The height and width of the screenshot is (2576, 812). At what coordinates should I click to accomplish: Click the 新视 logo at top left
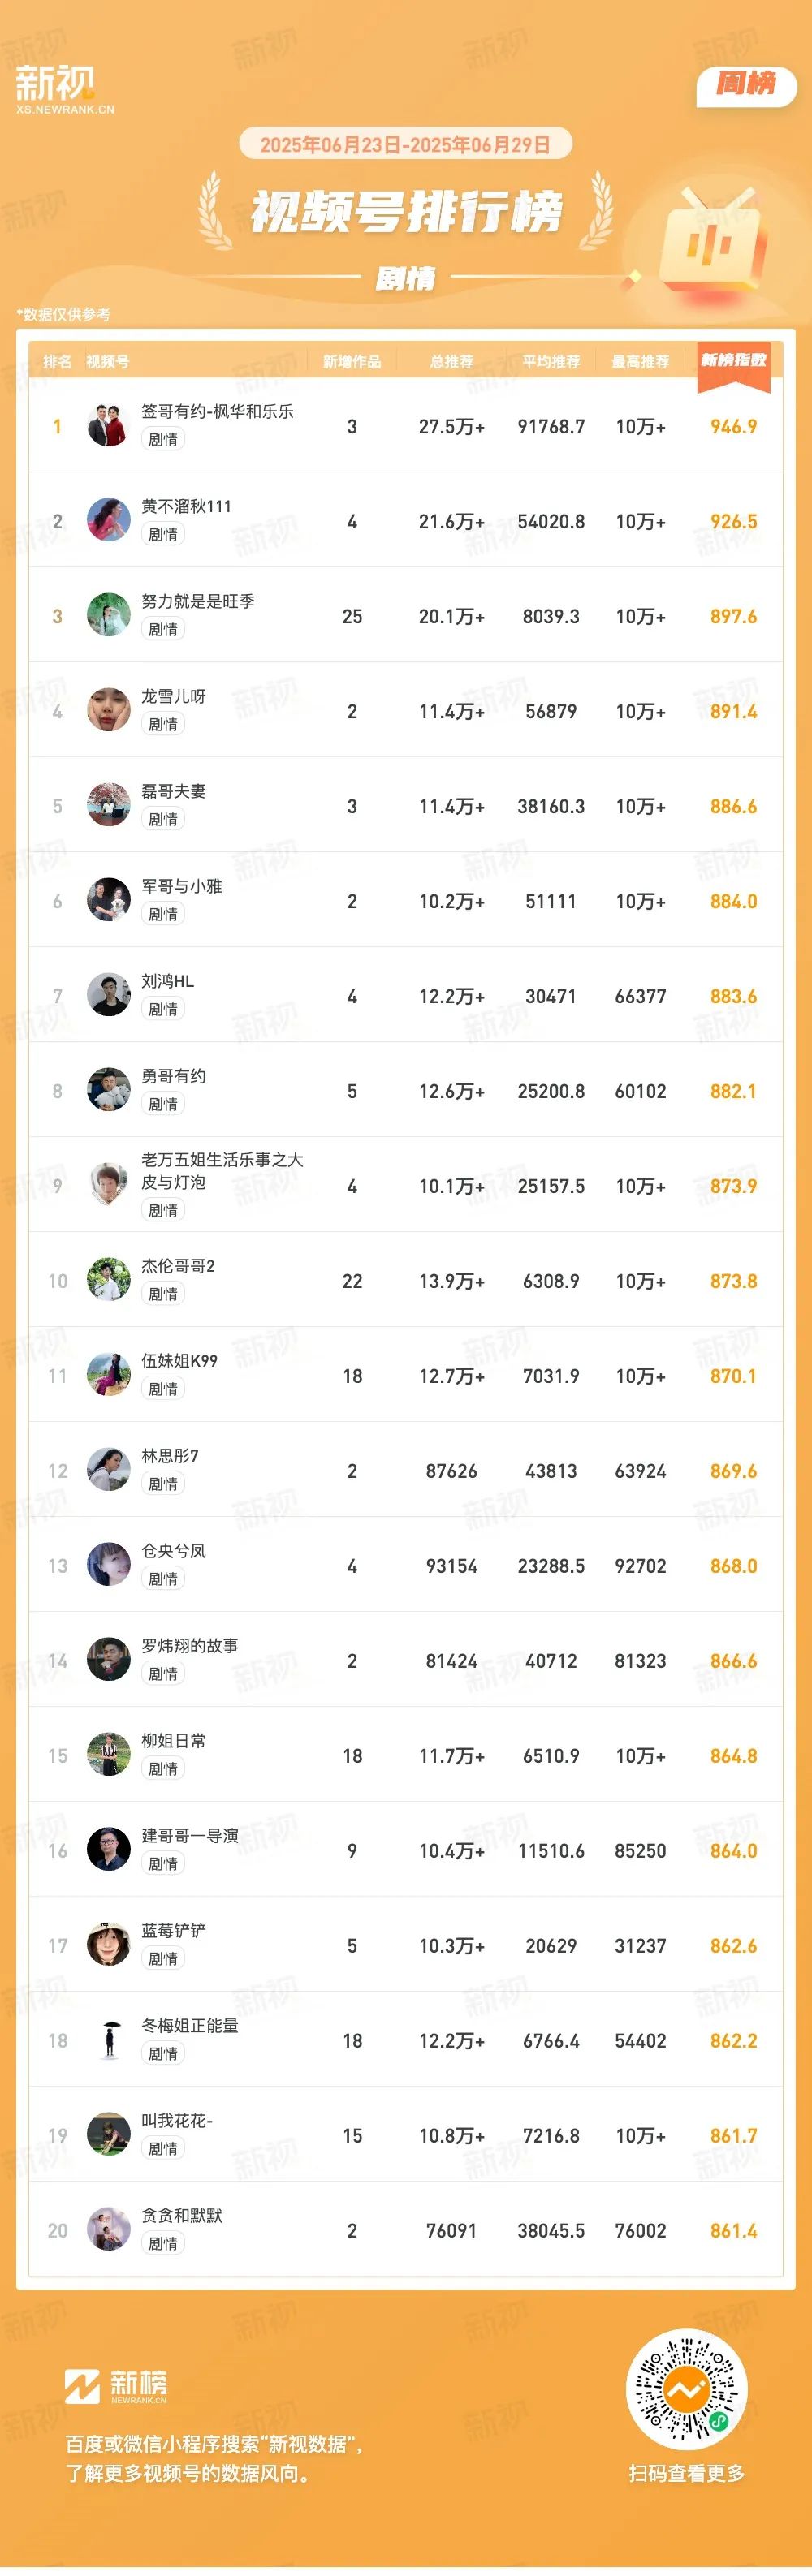[x=64, y=89]
